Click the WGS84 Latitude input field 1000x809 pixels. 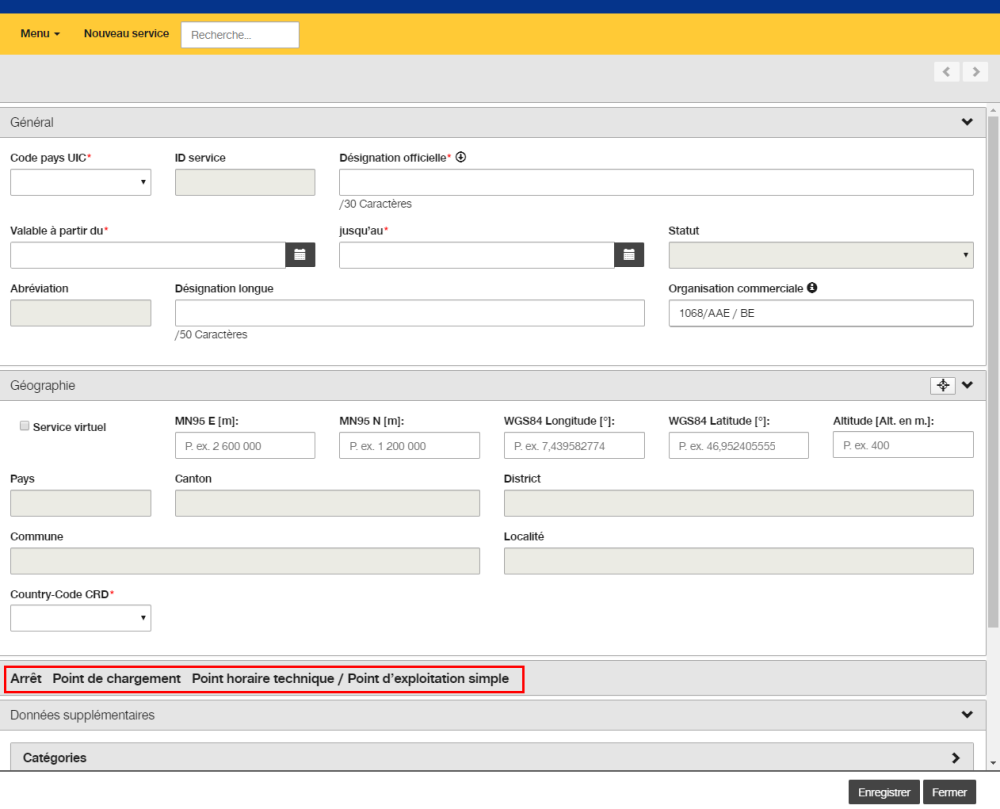click(739, 446)
